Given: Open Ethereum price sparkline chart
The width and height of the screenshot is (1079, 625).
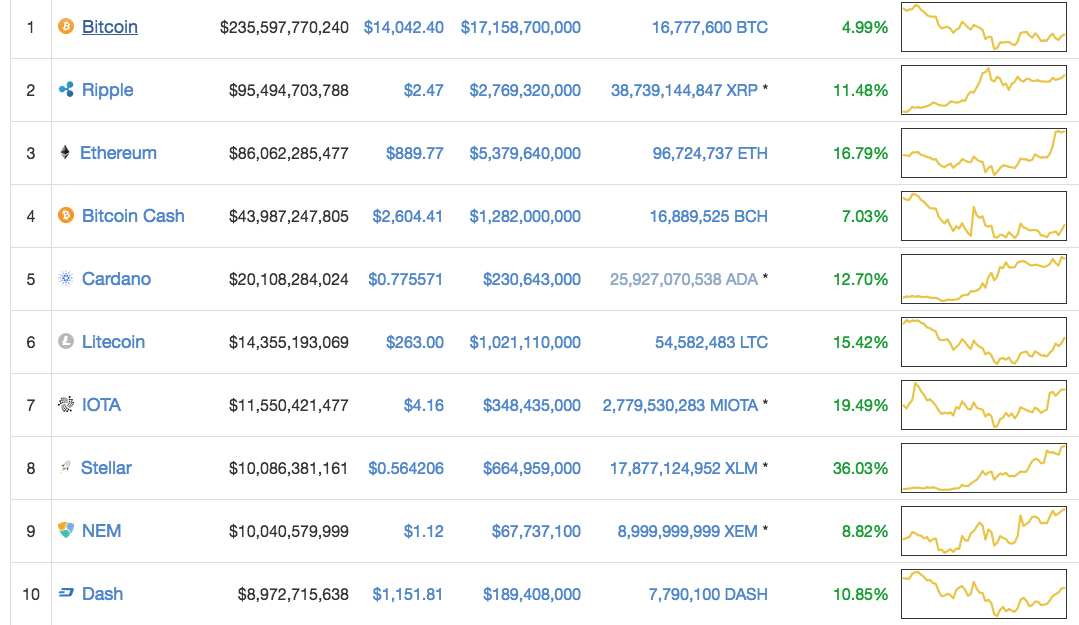Looking at the screenshot, I should pyautogui.click(x=984, y=153).
